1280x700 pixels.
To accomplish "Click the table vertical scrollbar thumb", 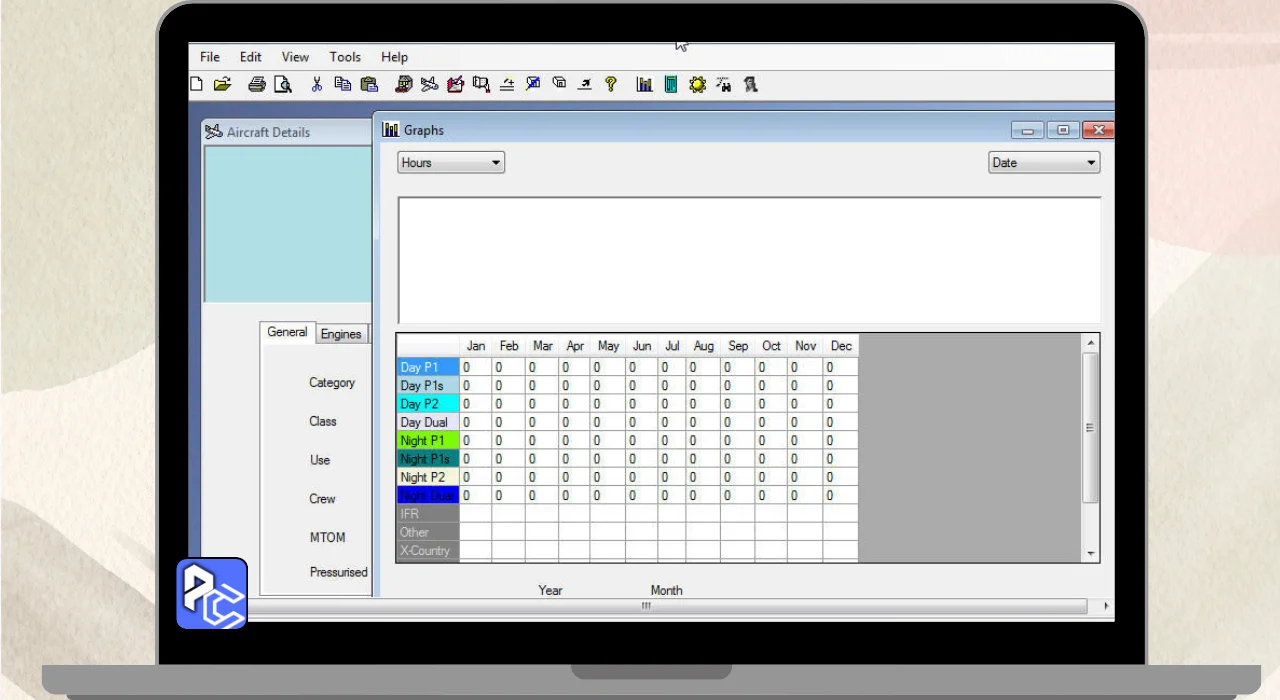I will 1090,427.
